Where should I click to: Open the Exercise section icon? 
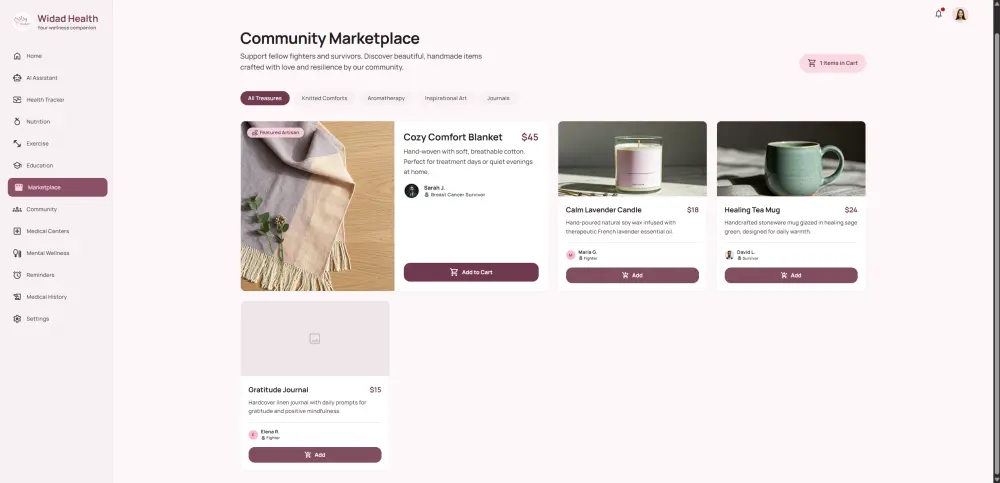pyautogui.click(x=17, y=144)
